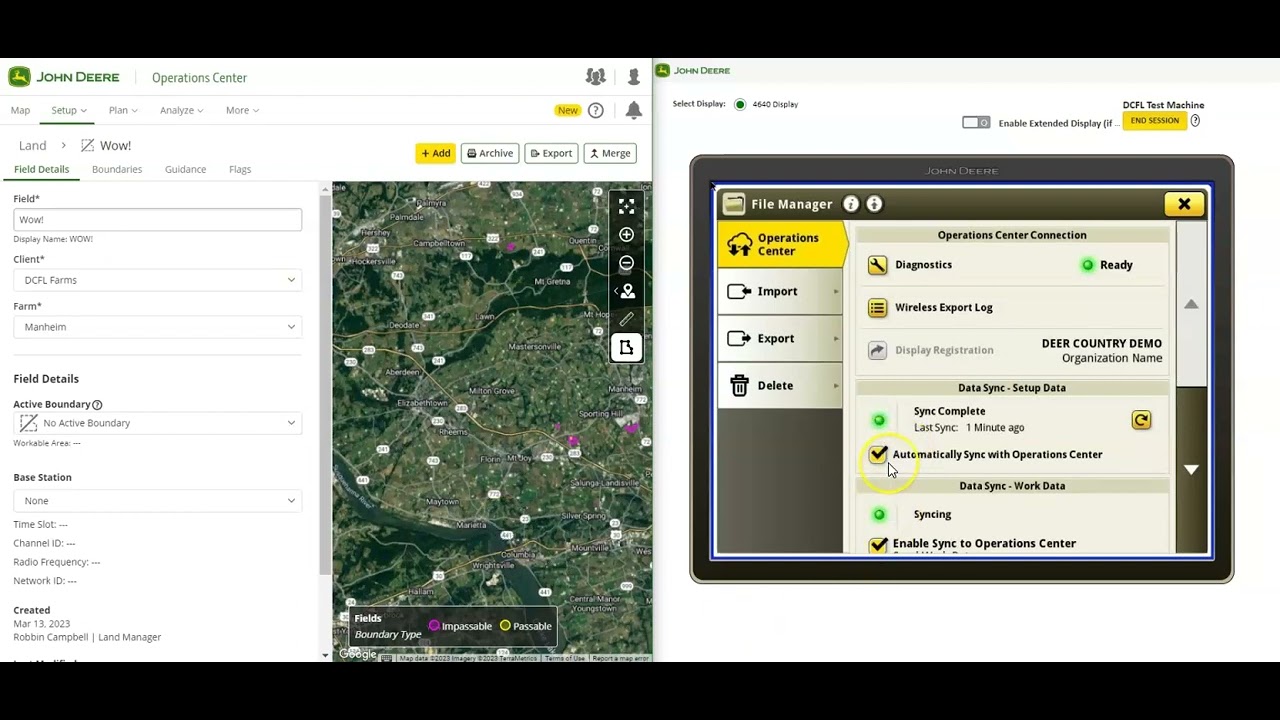Screen dimensions: 1280x720
Task: Open the Farm Manheim dropdown
Action: 158,327
